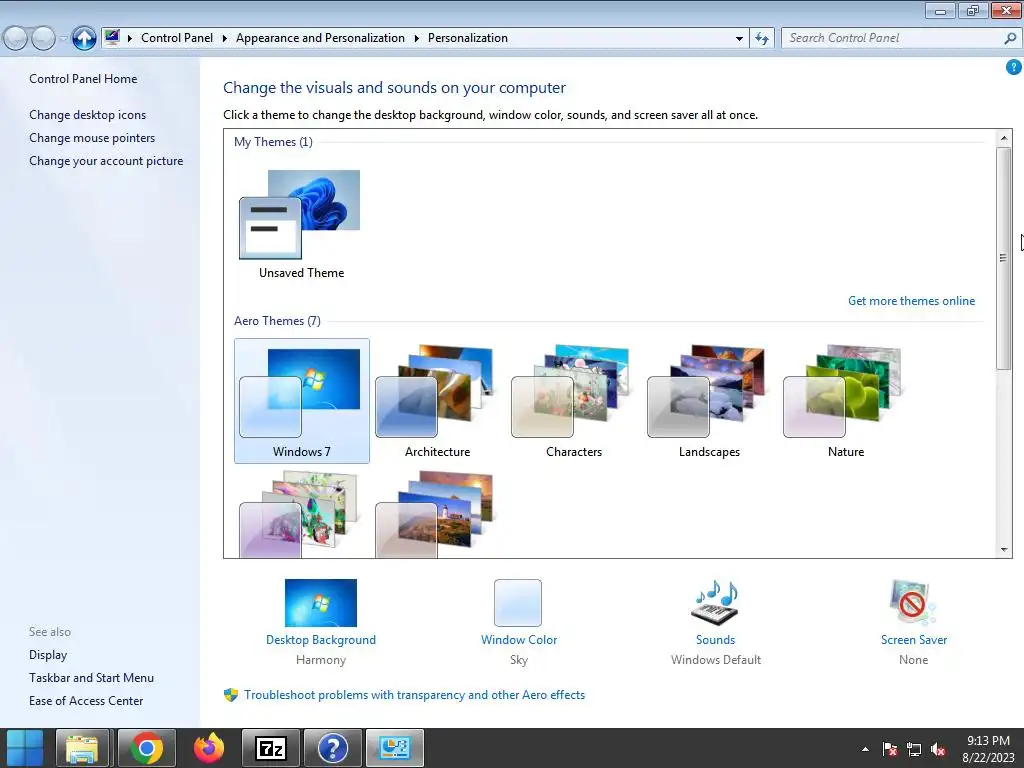
Task: Open Change desktop icons link
Action: pos(88,115)
